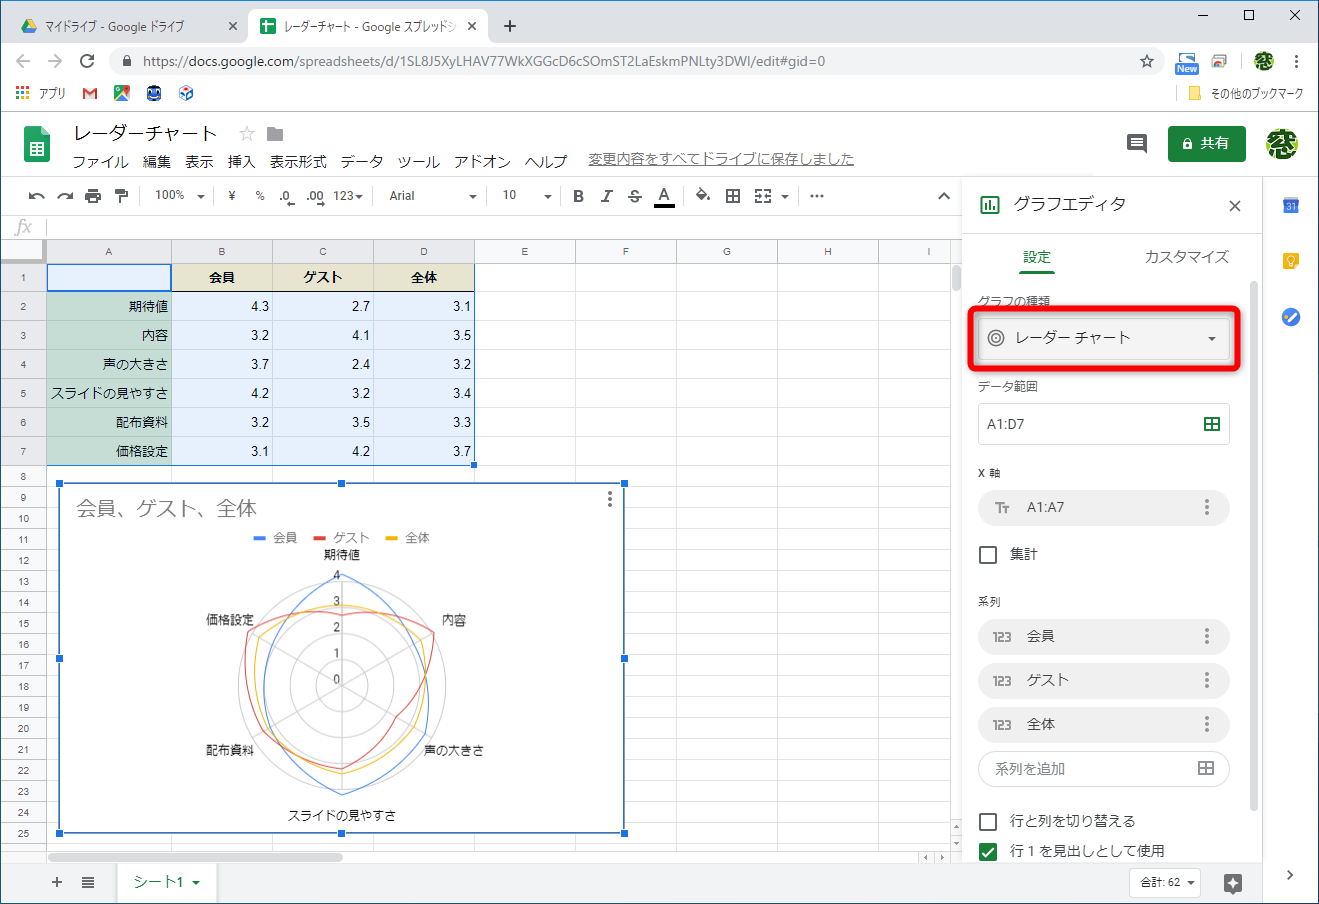The image size is (1319, 904).
Task: Check 行と列を切り替える option
Action: (988, 821)
